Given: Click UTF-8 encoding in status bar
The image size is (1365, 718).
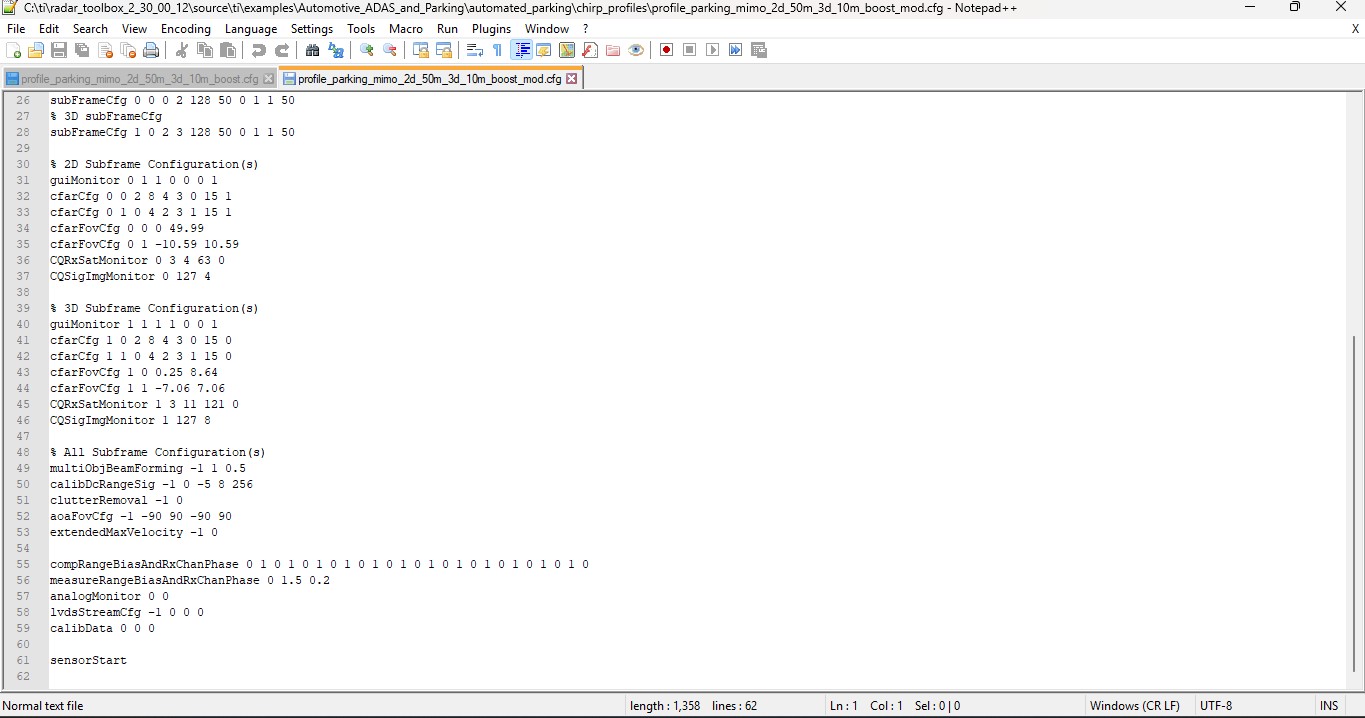Looking at the screenshot, I should coord(1216,706).
